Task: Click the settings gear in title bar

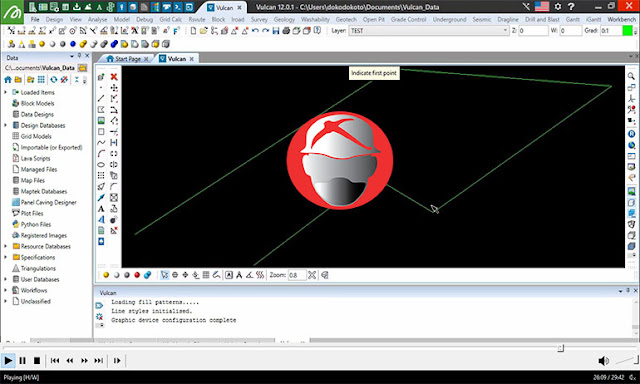Action: (558, 7)
